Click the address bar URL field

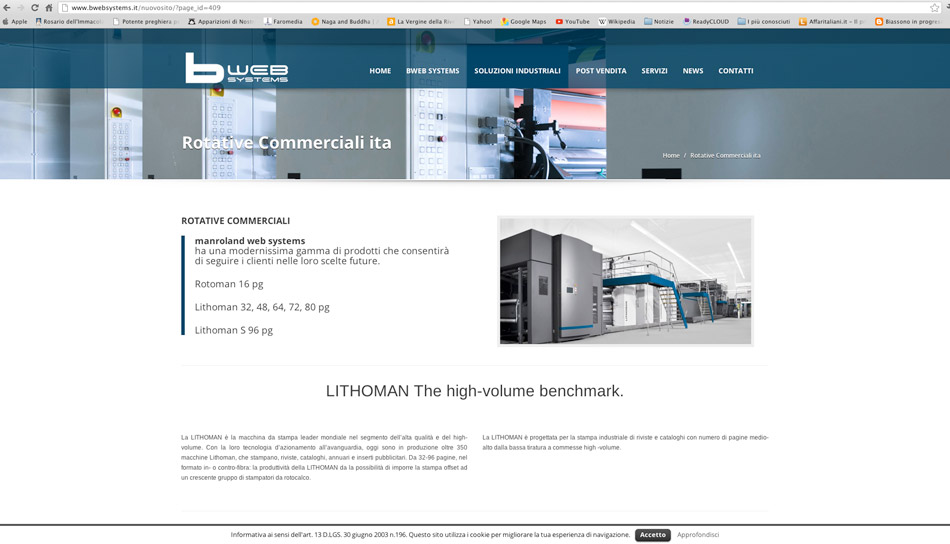[494, 8]
